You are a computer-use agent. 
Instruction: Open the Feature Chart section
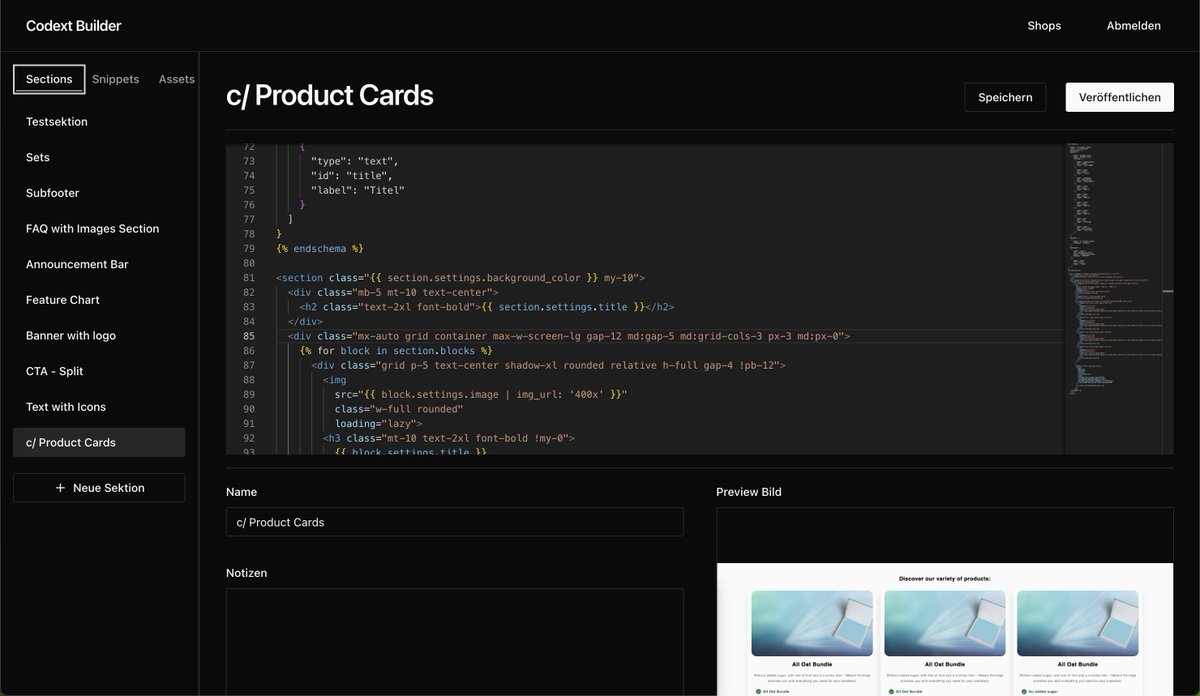[99, 300]
